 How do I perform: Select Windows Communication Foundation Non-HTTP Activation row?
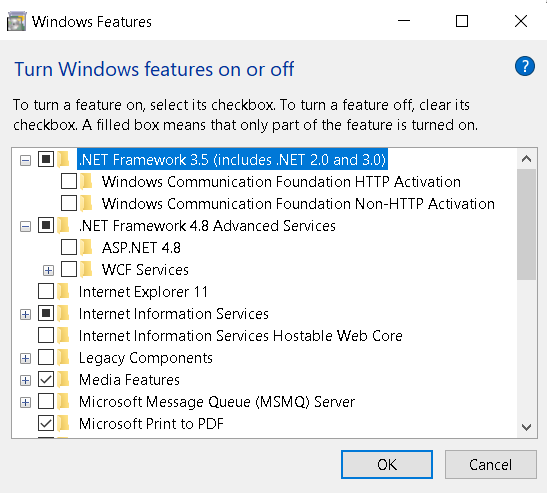(x=298, y=204)
